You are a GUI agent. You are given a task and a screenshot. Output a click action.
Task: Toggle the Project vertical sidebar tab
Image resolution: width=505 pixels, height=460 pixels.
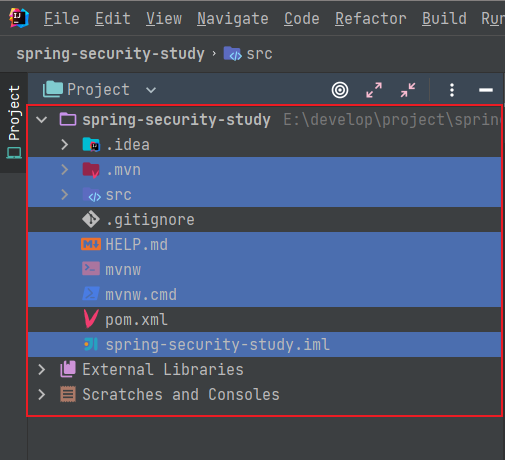point(14,122)
